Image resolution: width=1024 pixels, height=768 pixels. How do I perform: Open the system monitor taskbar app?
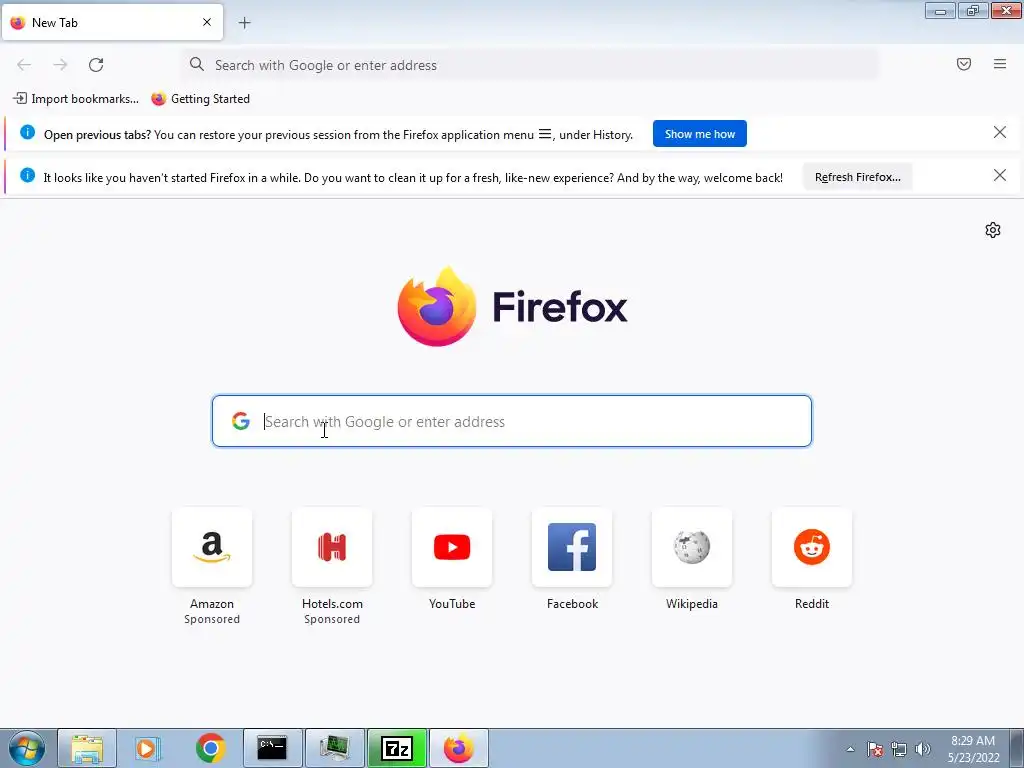pos(334,748)
